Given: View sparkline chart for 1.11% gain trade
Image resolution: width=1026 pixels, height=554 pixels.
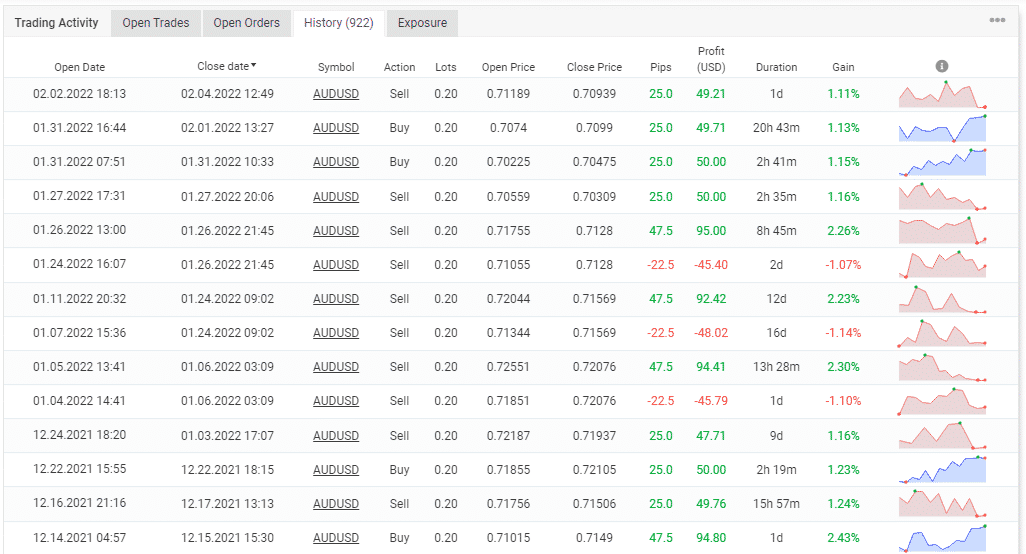Looking at the screenshot, I should pos(942,94).
